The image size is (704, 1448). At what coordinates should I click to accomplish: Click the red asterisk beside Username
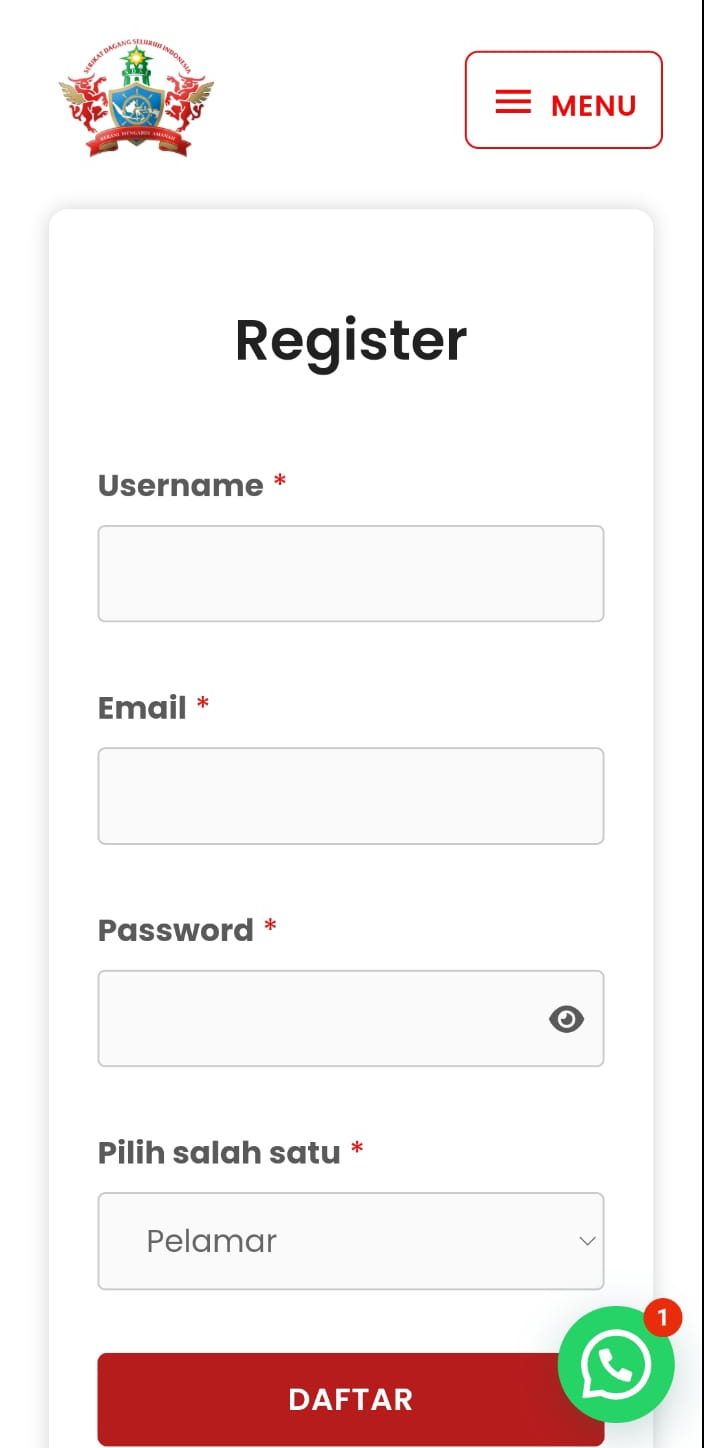coord(280,482)
